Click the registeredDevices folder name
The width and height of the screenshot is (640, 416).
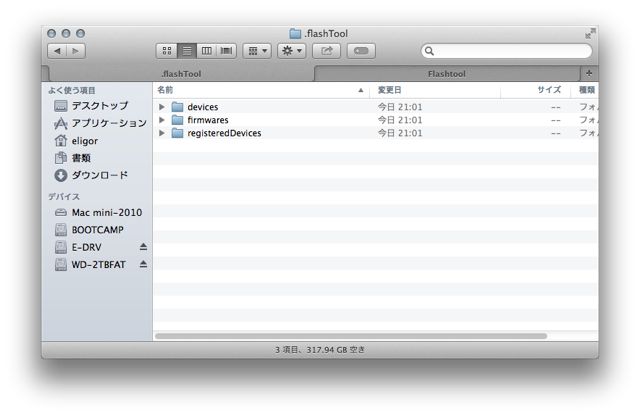pyautogui.click(x=224, y=133)
